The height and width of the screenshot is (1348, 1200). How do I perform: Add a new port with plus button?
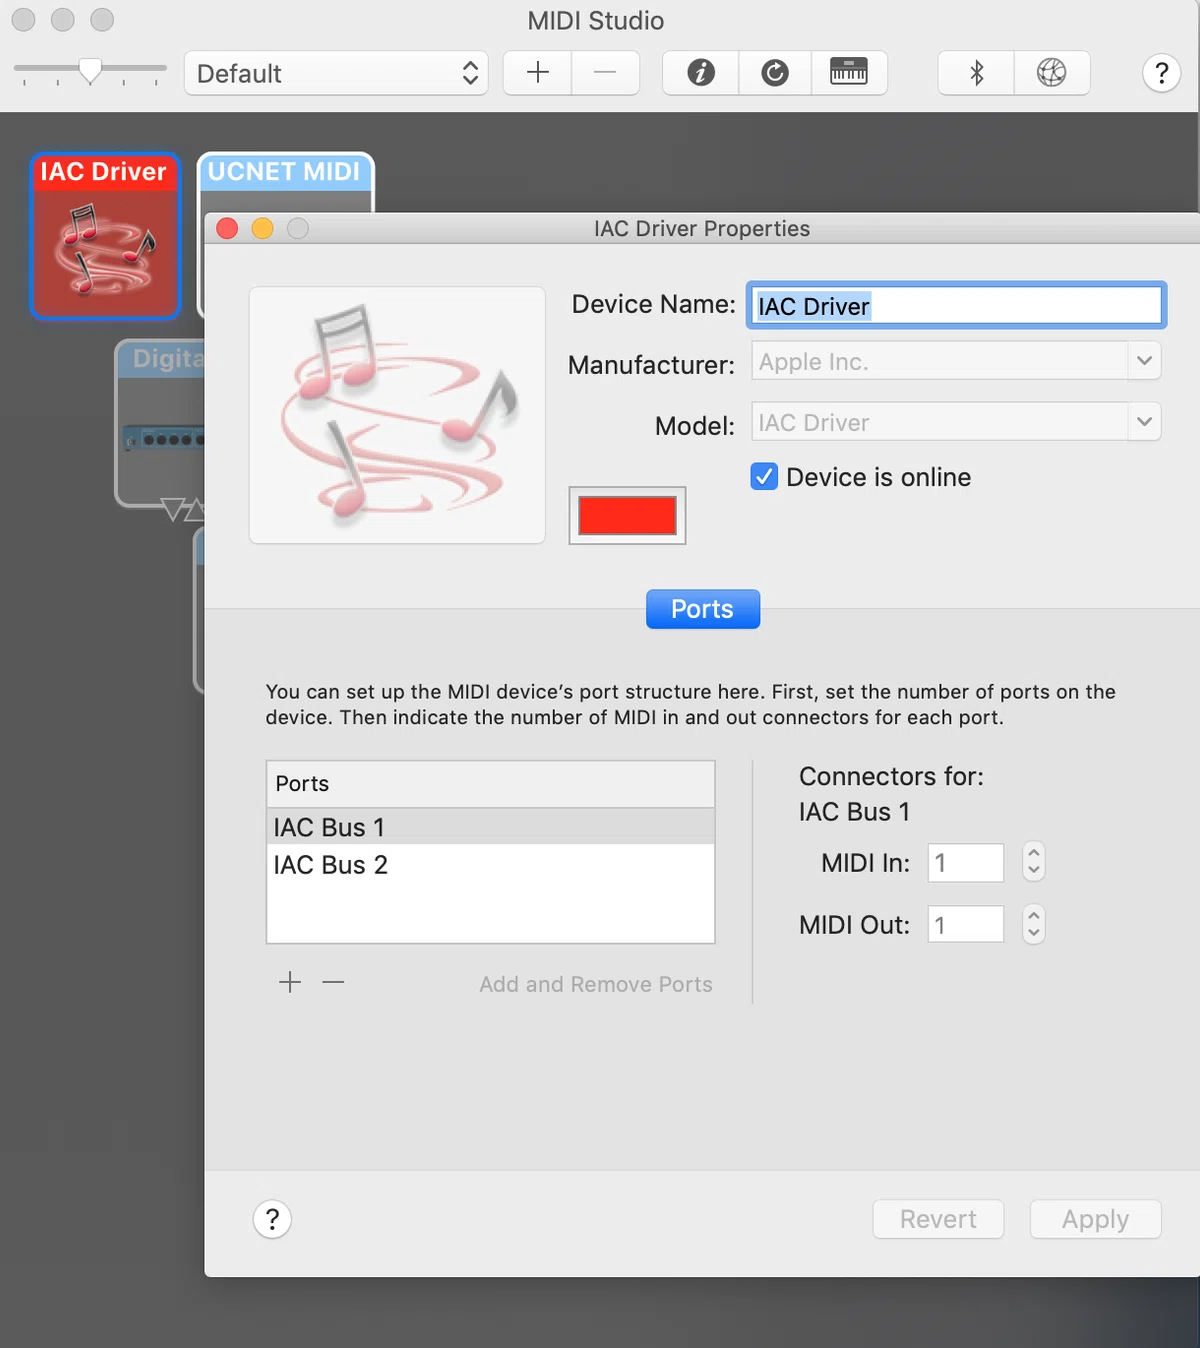pyautogui.click(x=290, y=983)
